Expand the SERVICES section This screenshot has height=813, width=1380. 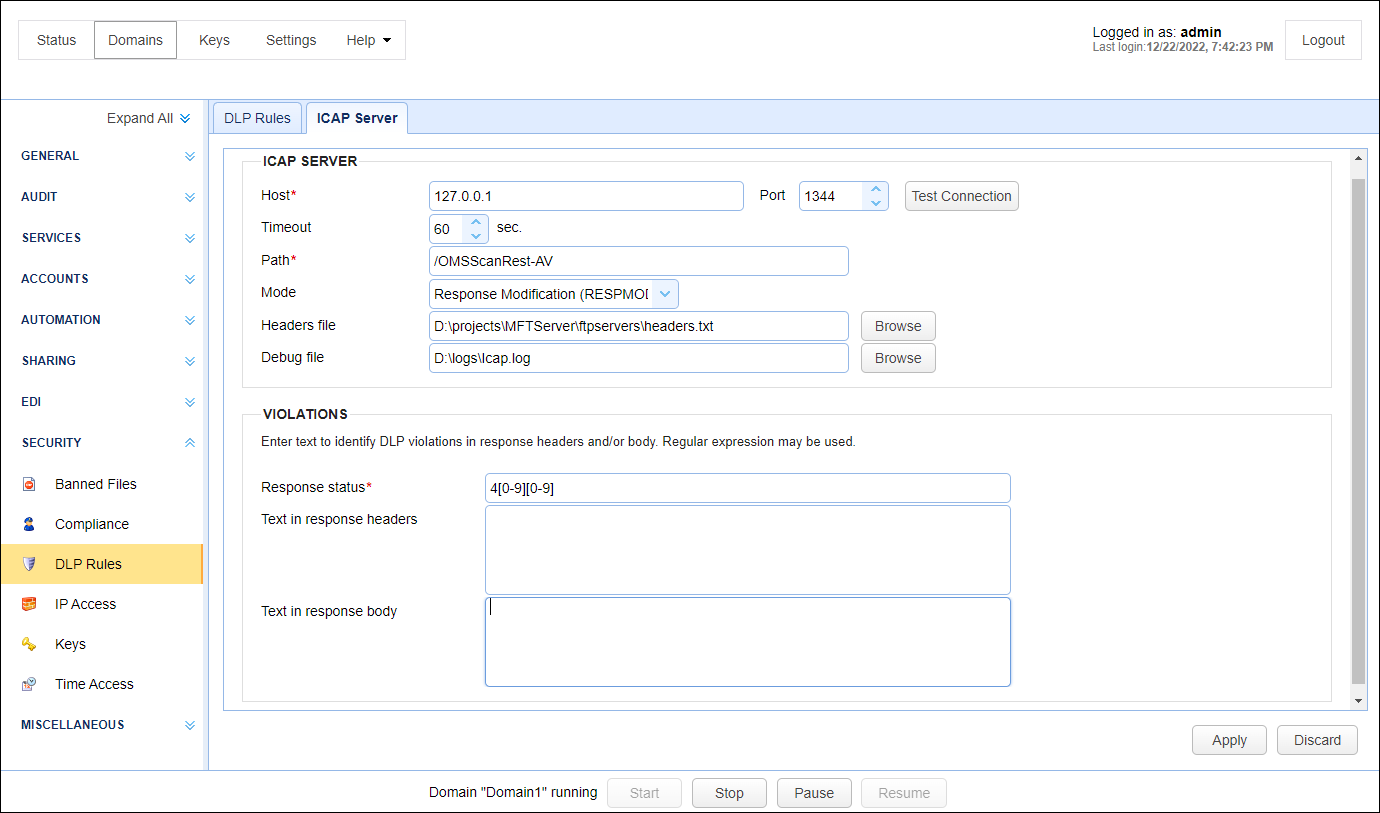pos(190,238)
